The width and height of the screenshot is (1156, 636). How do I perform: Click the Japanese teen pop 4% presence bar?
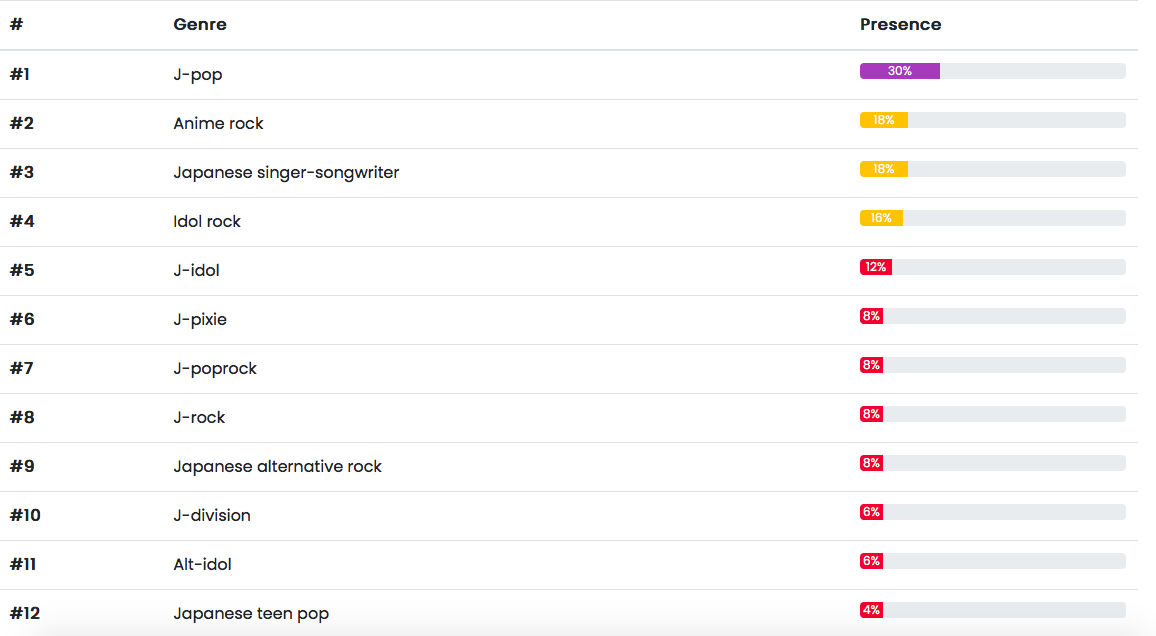(871, 610)
